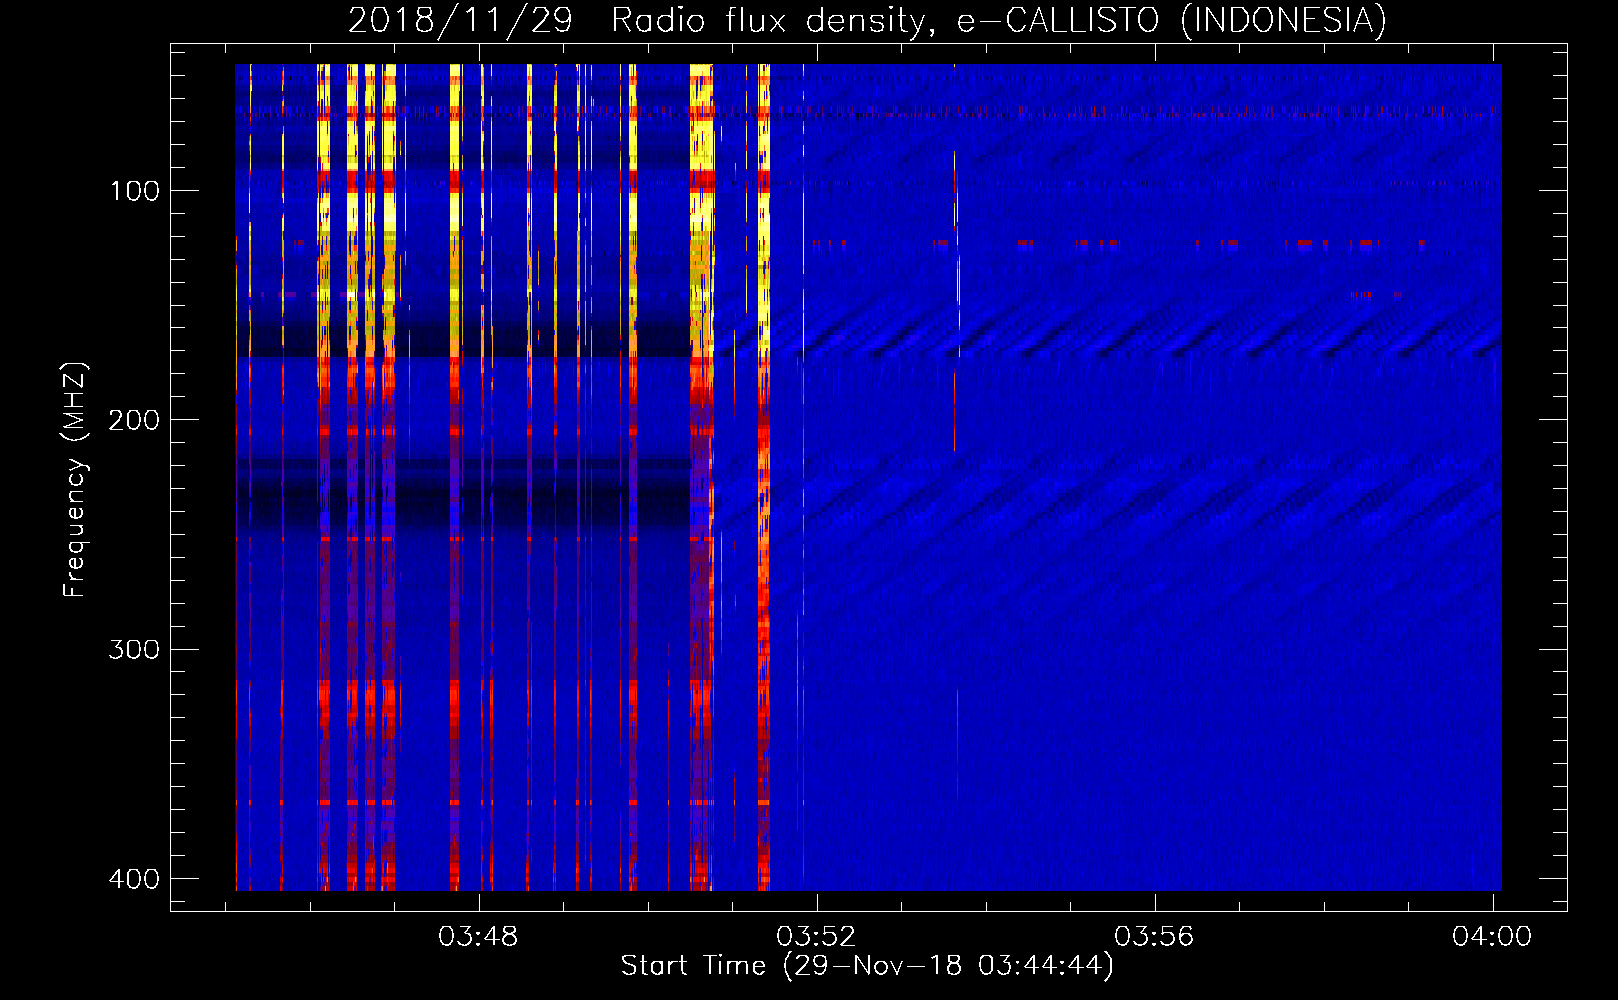
Task: Click the '300' frequency tick label
Action: [x=135, y=650]
